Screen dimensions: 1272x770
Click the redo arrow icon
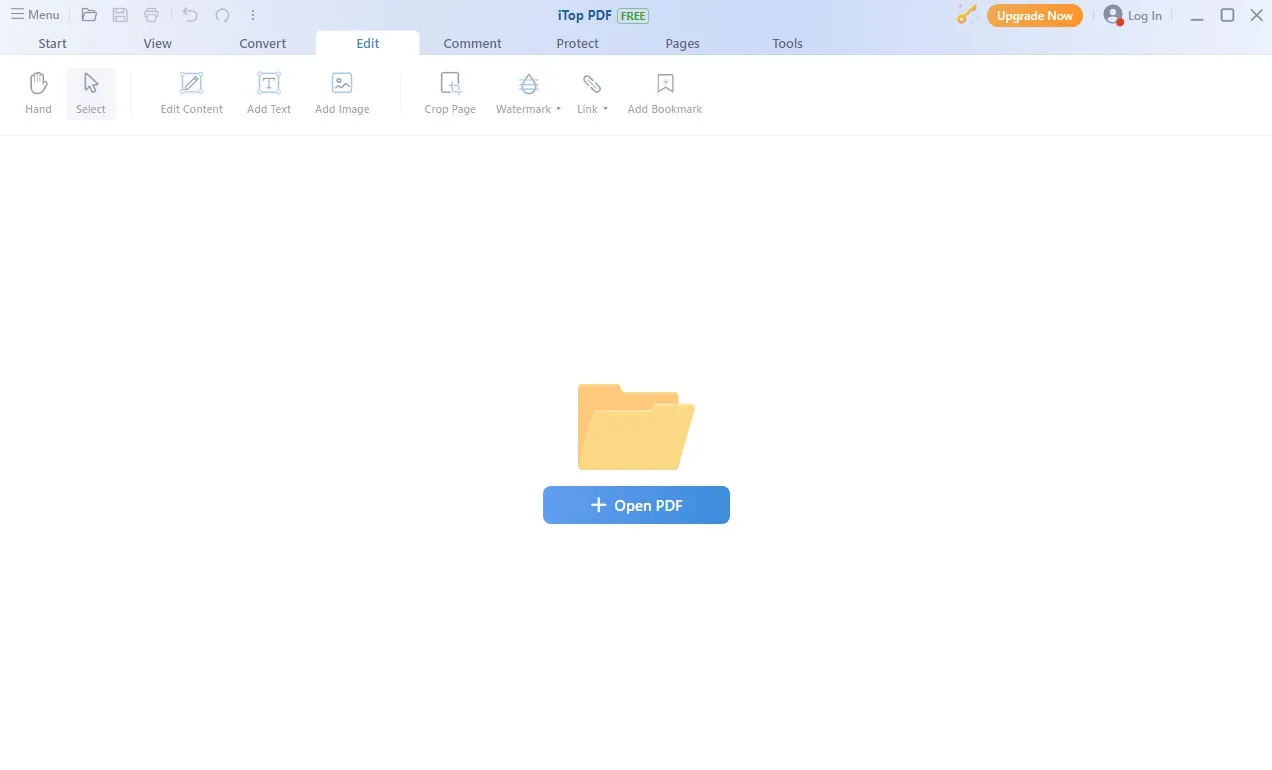(x=222, y=15)
